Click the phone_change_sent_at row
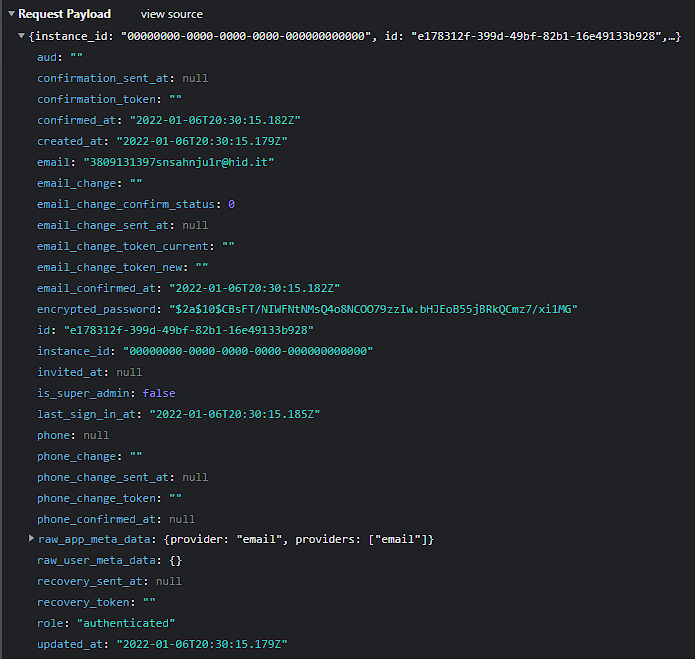The height and width of the screenshot is (659, 695). pyautogui.click(x=122, y=477)
